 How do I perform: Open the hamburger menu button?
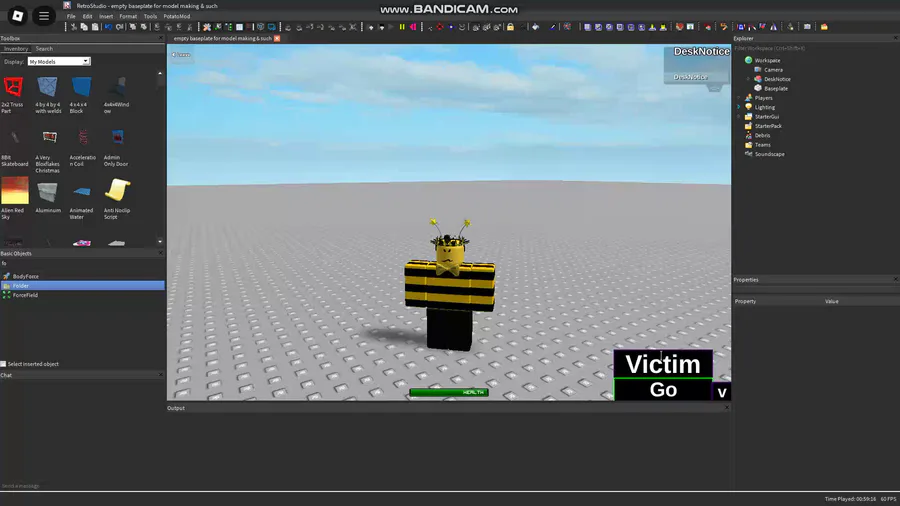click(x=44, y=16)
